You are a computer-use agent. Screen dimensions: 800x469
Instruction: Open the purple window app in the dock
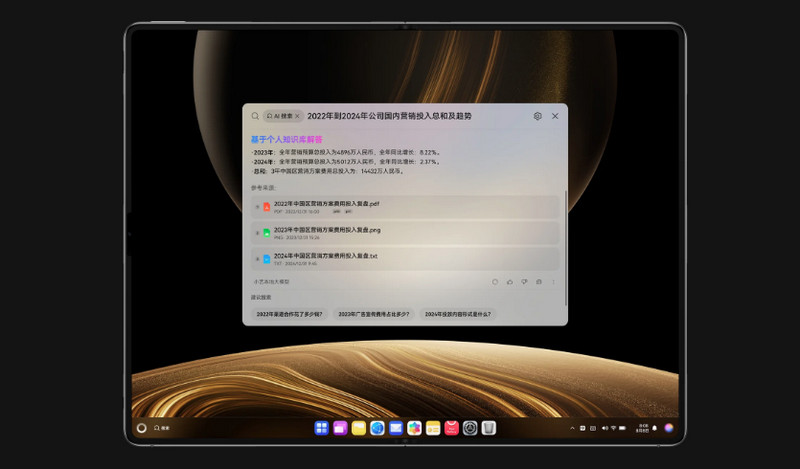(x=340, y=428)
